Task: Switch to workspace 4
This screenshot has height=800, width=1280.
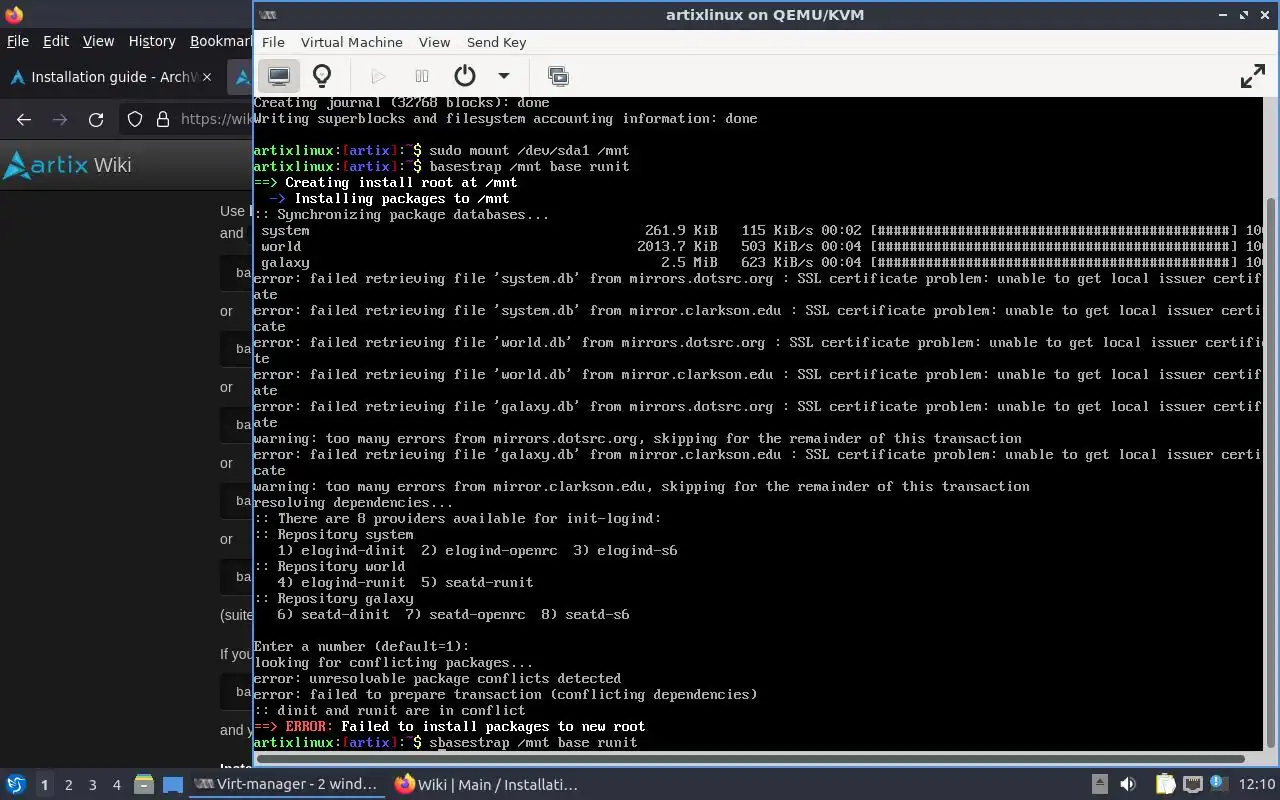Action: [x=117, y=785]
